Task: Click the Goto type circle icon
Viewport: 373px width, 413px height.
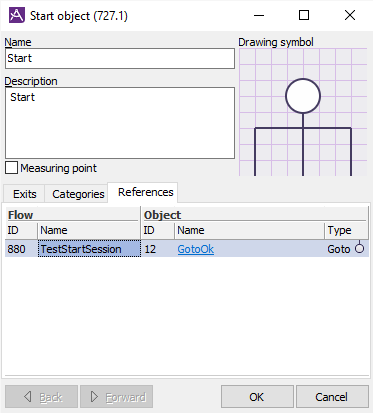Action: click(x=359, y=248)
